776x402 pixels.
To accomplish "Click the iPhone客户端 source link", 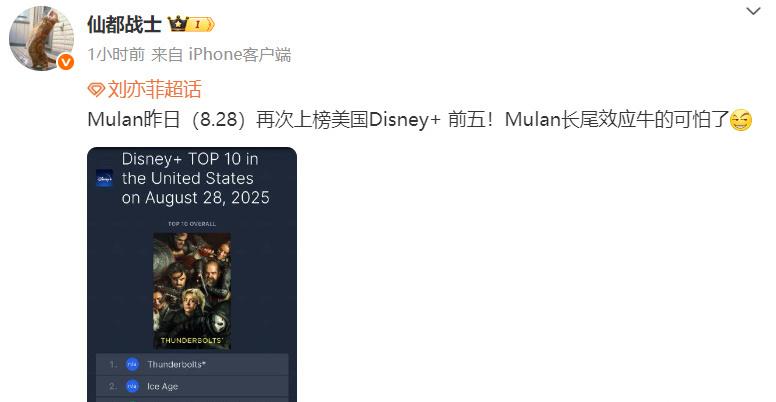I will point(240,54).
